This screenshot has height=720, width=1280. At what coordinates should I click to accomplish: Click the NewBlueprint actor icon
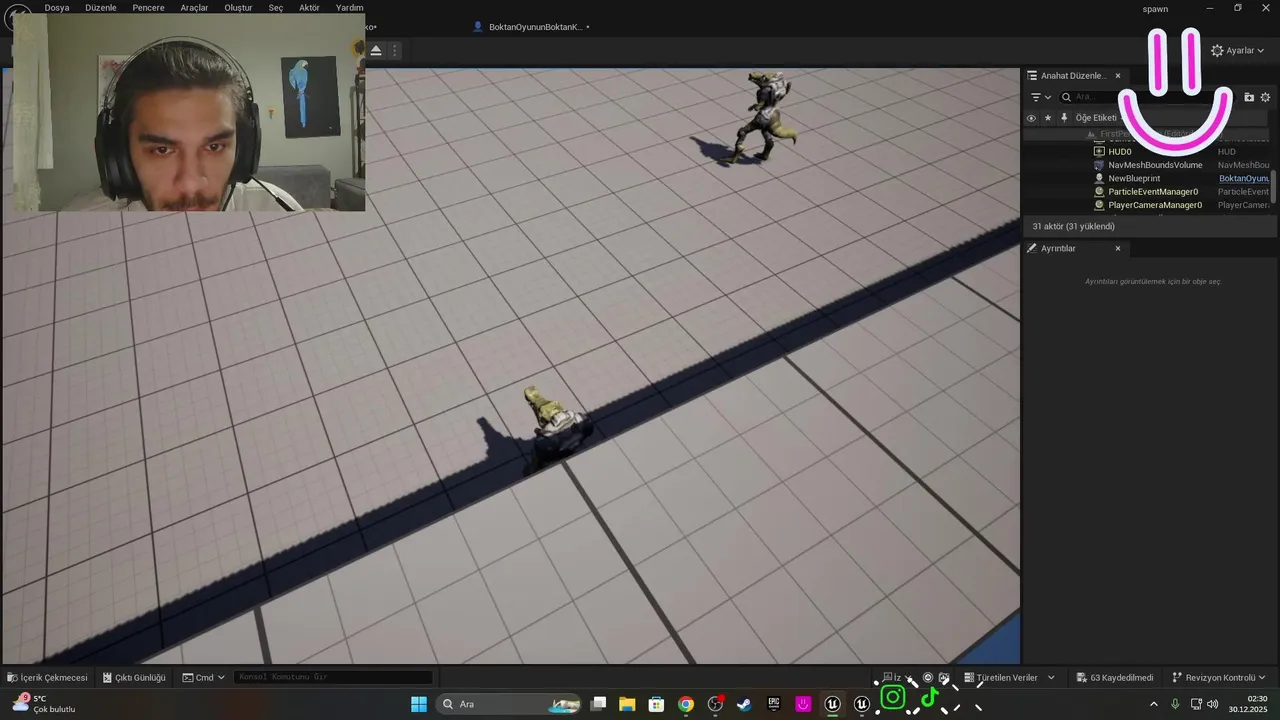point(1099,178)
